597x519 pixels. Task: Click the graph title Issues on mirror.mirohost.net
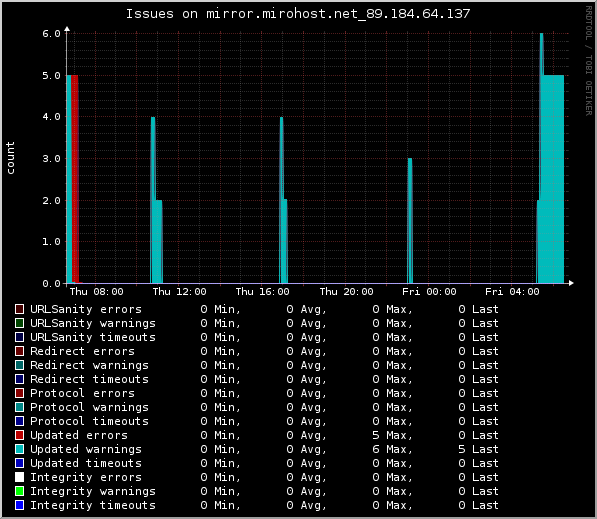click(x=298, y=14)
